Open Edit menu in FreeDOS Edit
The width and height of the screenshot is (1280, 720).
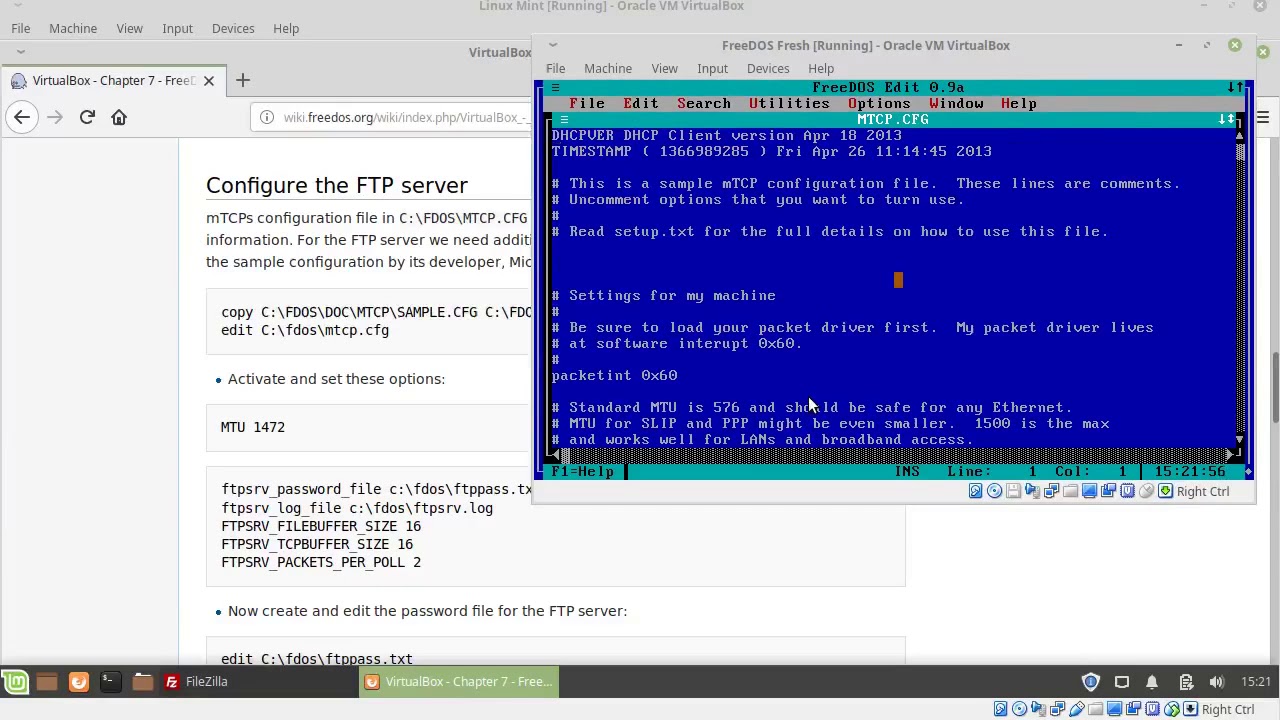tap(641, 103)
